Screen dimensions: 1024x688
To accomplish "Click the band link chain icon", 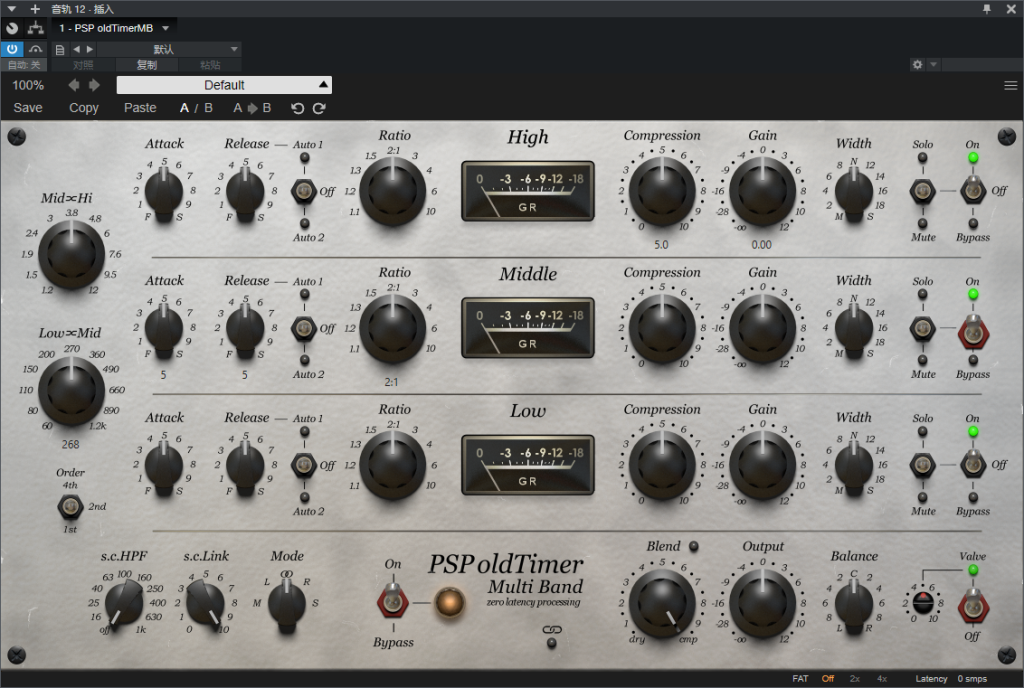I will [x=552, y=630].
